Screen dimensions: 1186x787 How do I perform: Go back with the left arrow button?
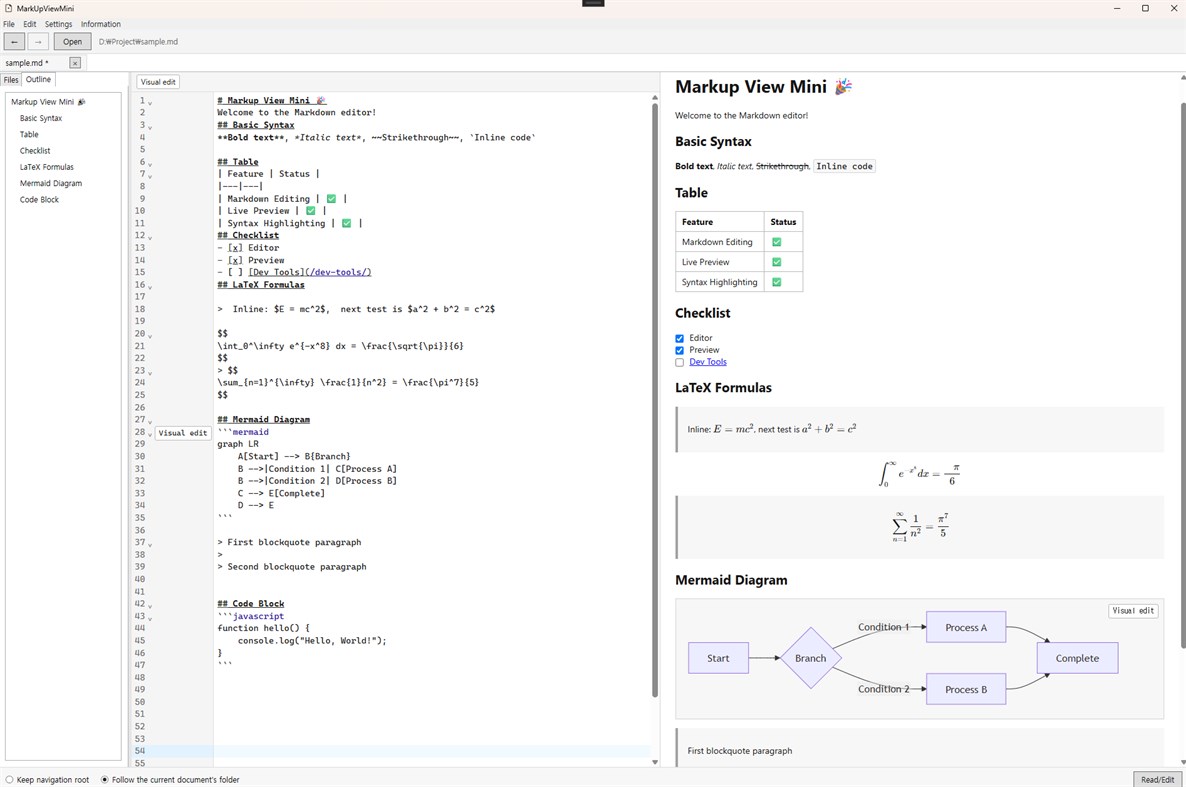(14, 42)
